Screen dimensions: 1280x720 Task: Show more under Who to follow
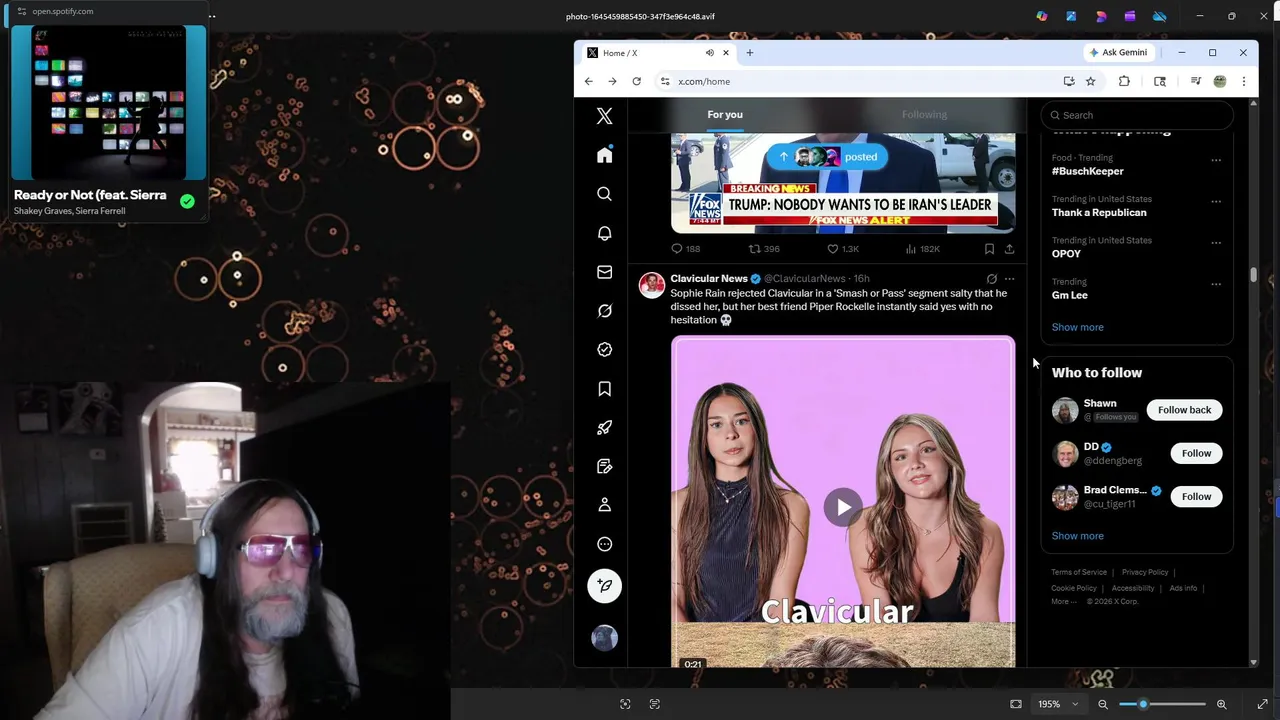(1077, 536)
